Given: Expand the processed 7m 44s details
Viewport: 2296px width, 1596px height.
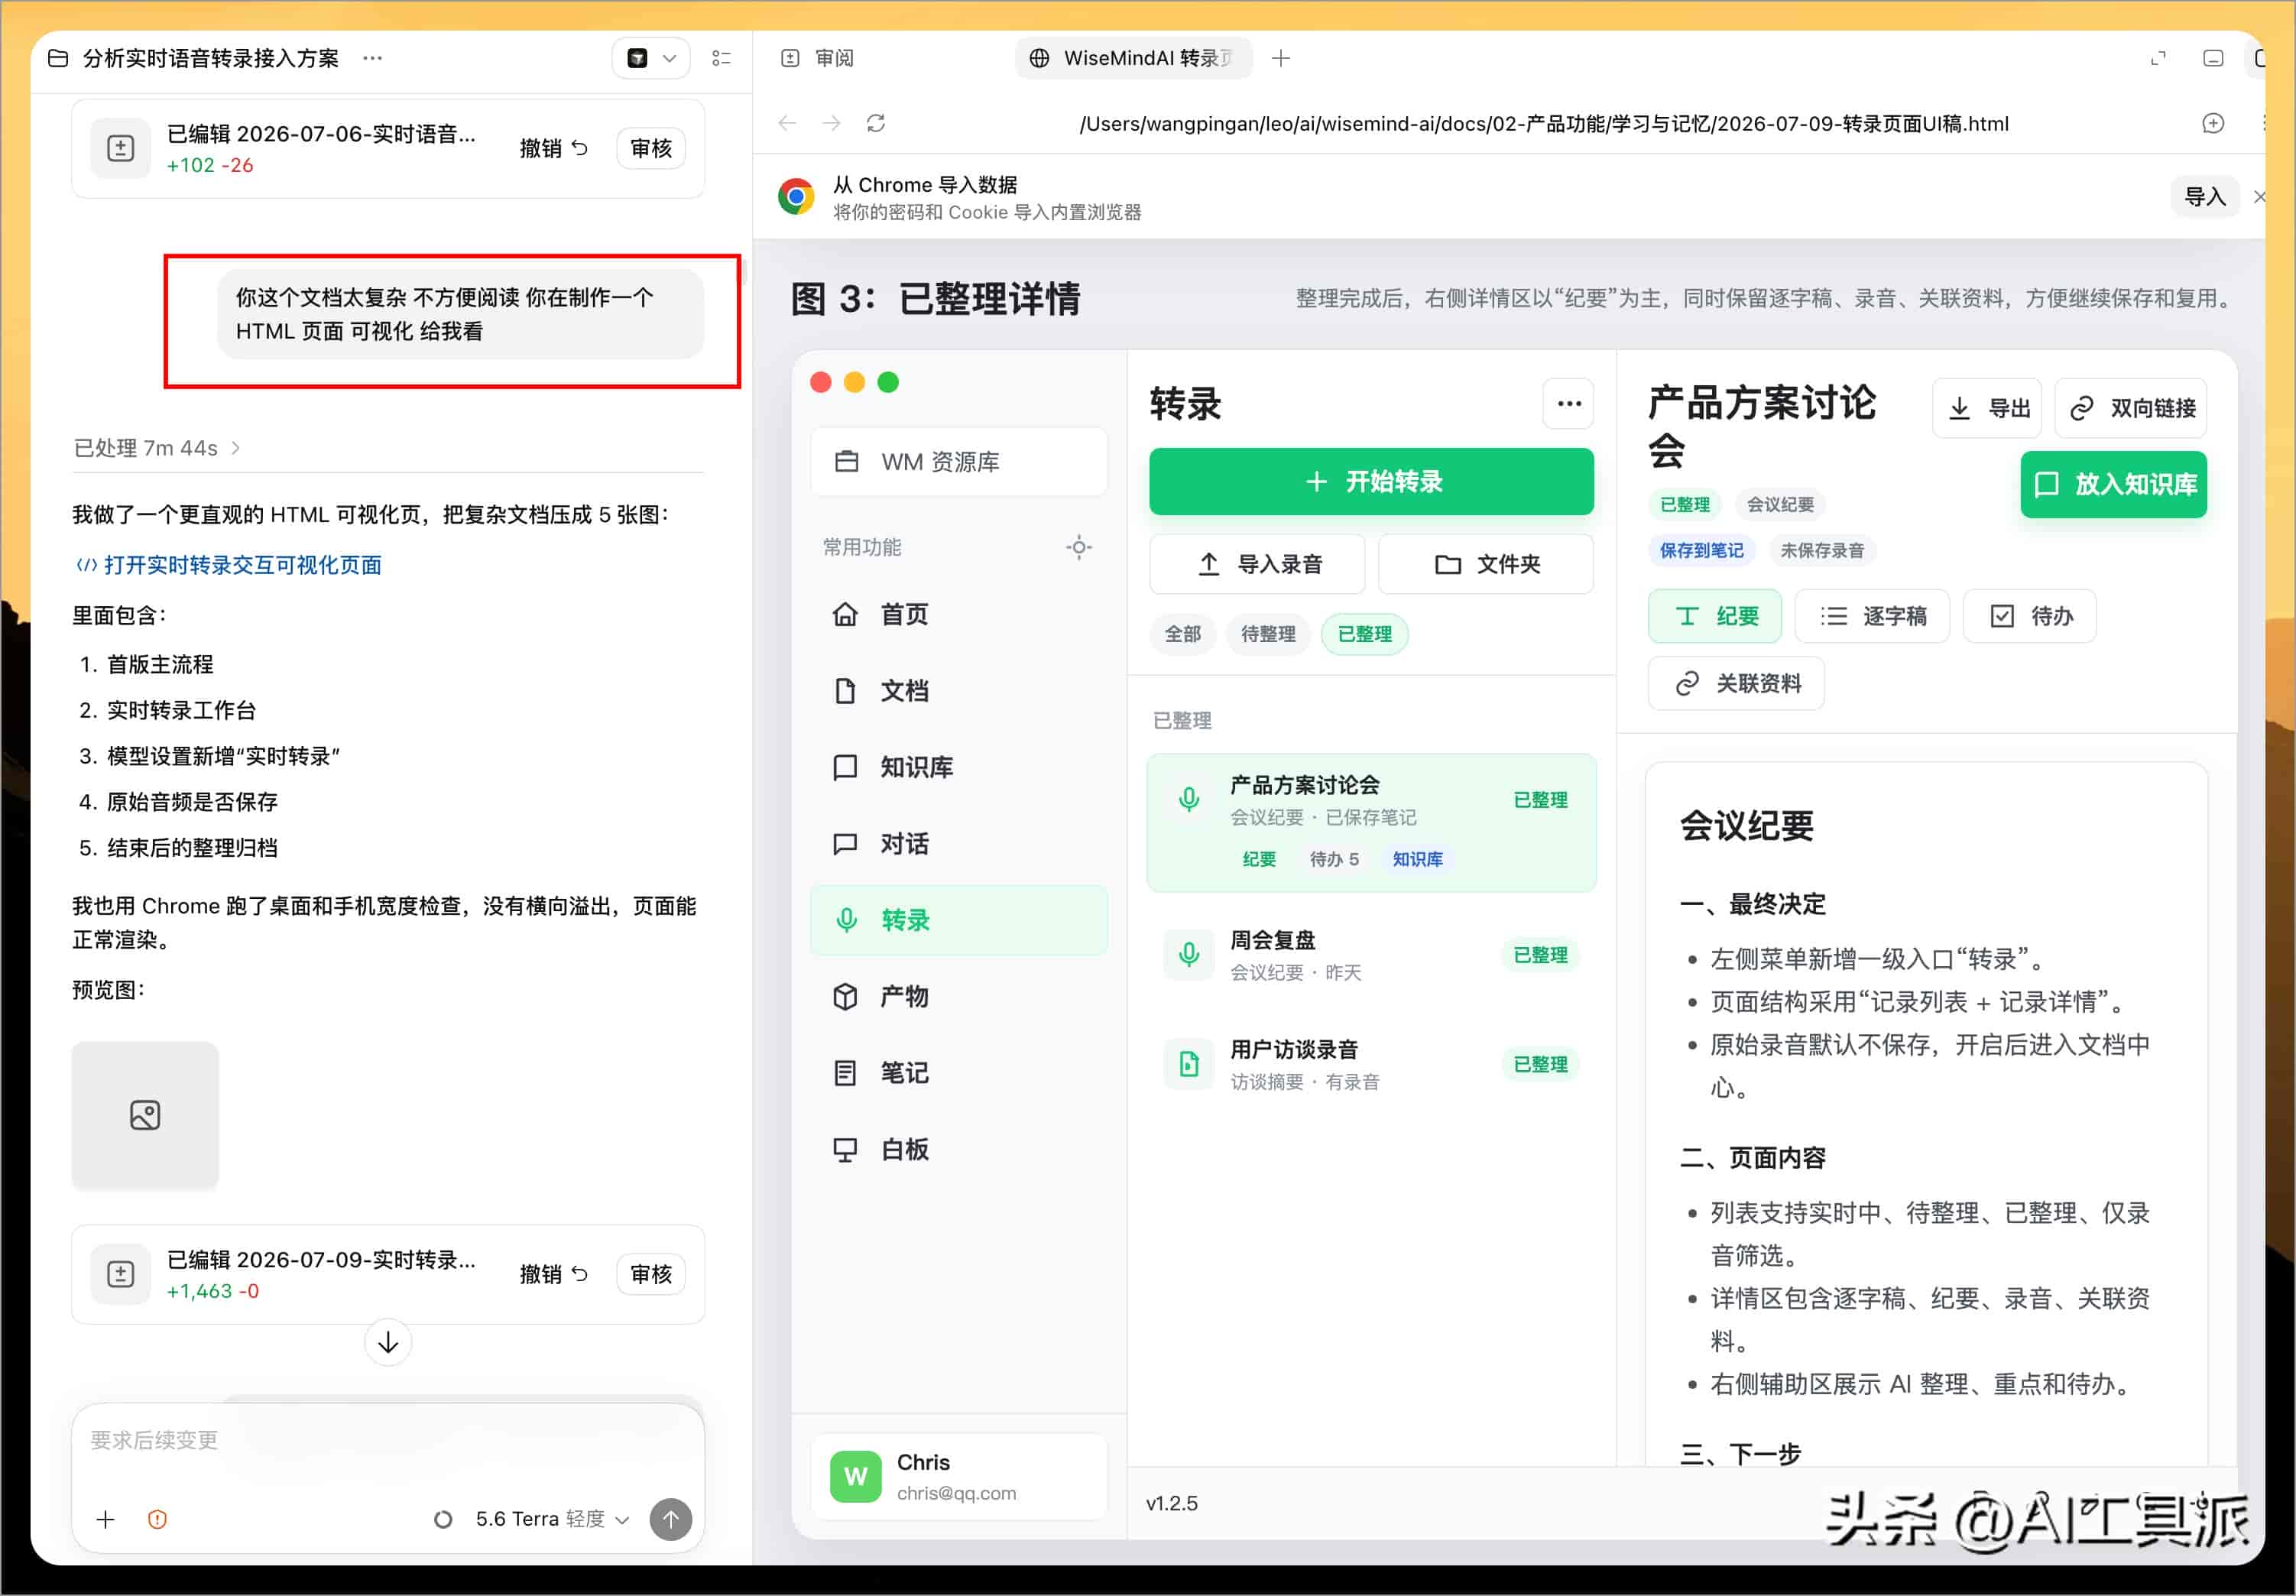Looking at the screenshot, I should coord(157,448).
